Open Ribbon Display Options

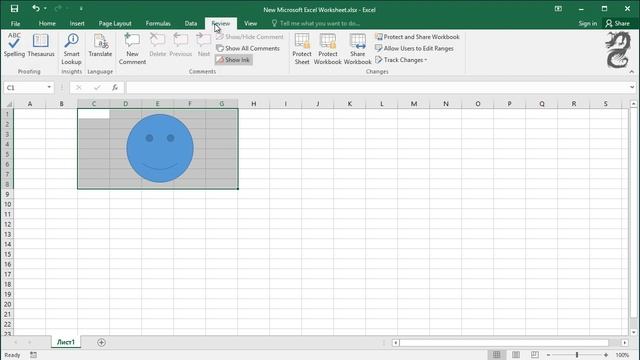[558, 9]
